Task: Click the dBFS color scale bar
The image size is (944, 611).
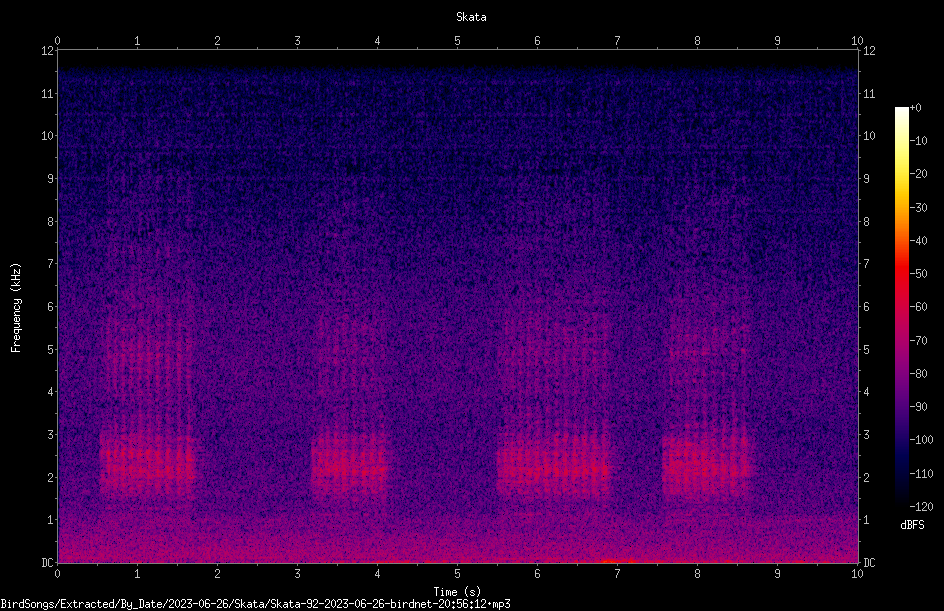Action: point(901,307)
